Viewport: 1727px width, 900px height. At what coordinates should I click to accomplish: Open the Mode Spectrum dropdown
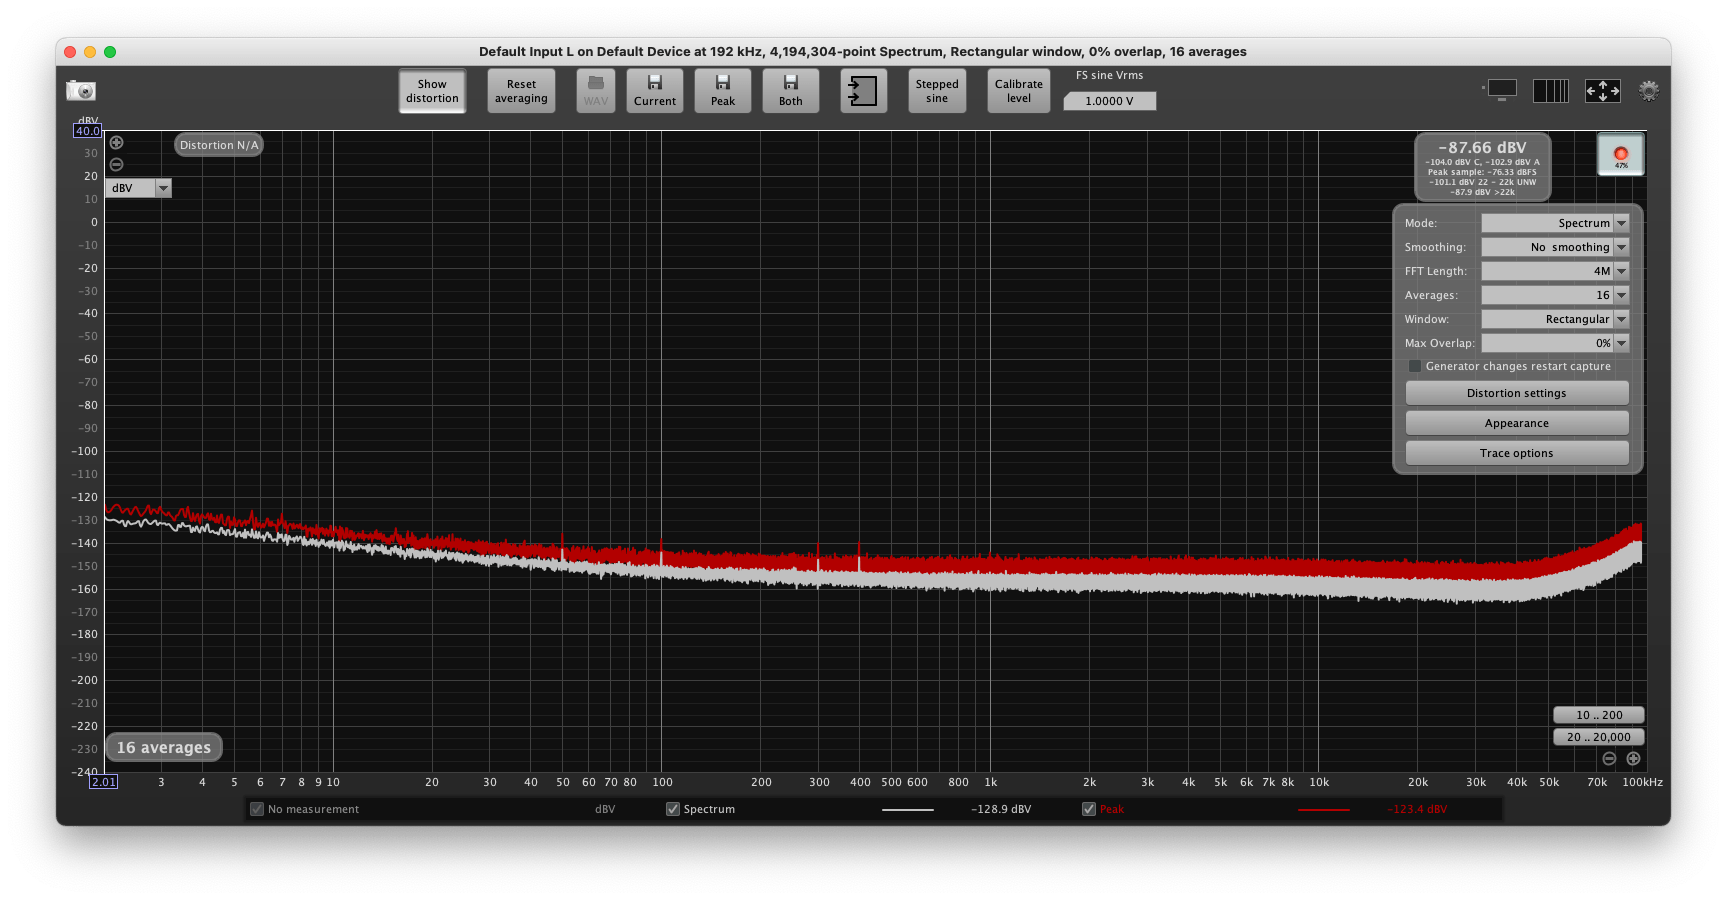pyautogui.click(x=1555, y=223)
